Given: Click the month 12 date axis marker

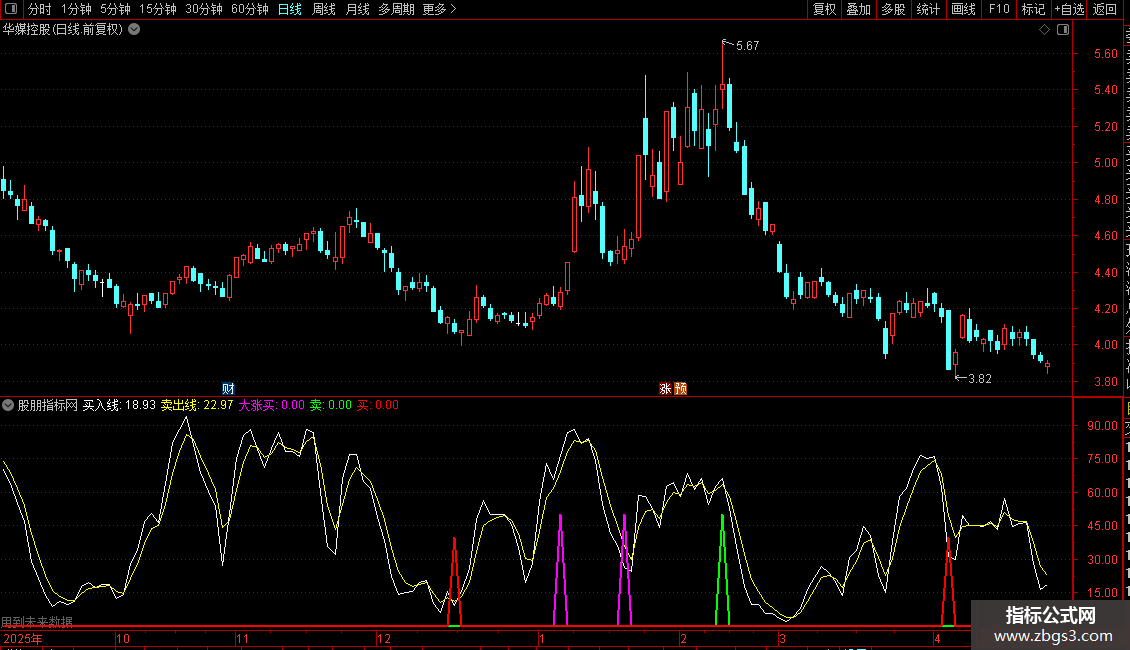Looking at the screenshot, I should click(x=383, y=638).
